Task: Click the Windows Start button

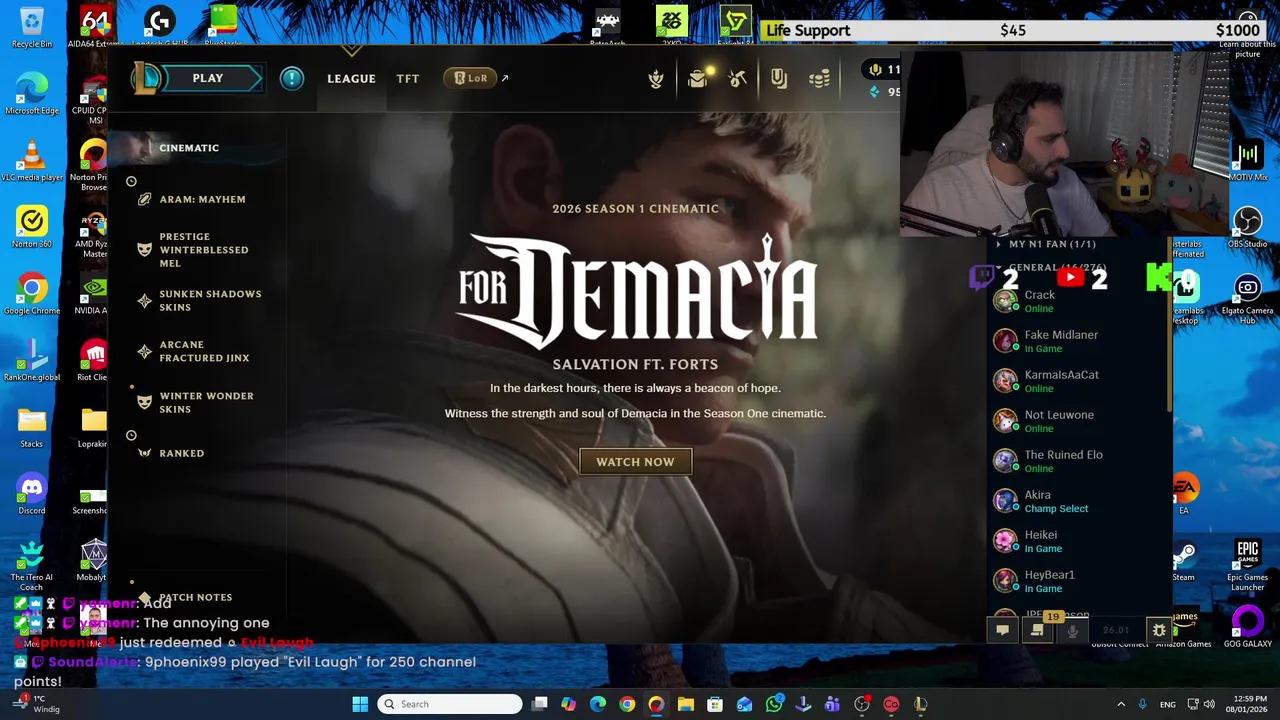Action: point(360,704)
